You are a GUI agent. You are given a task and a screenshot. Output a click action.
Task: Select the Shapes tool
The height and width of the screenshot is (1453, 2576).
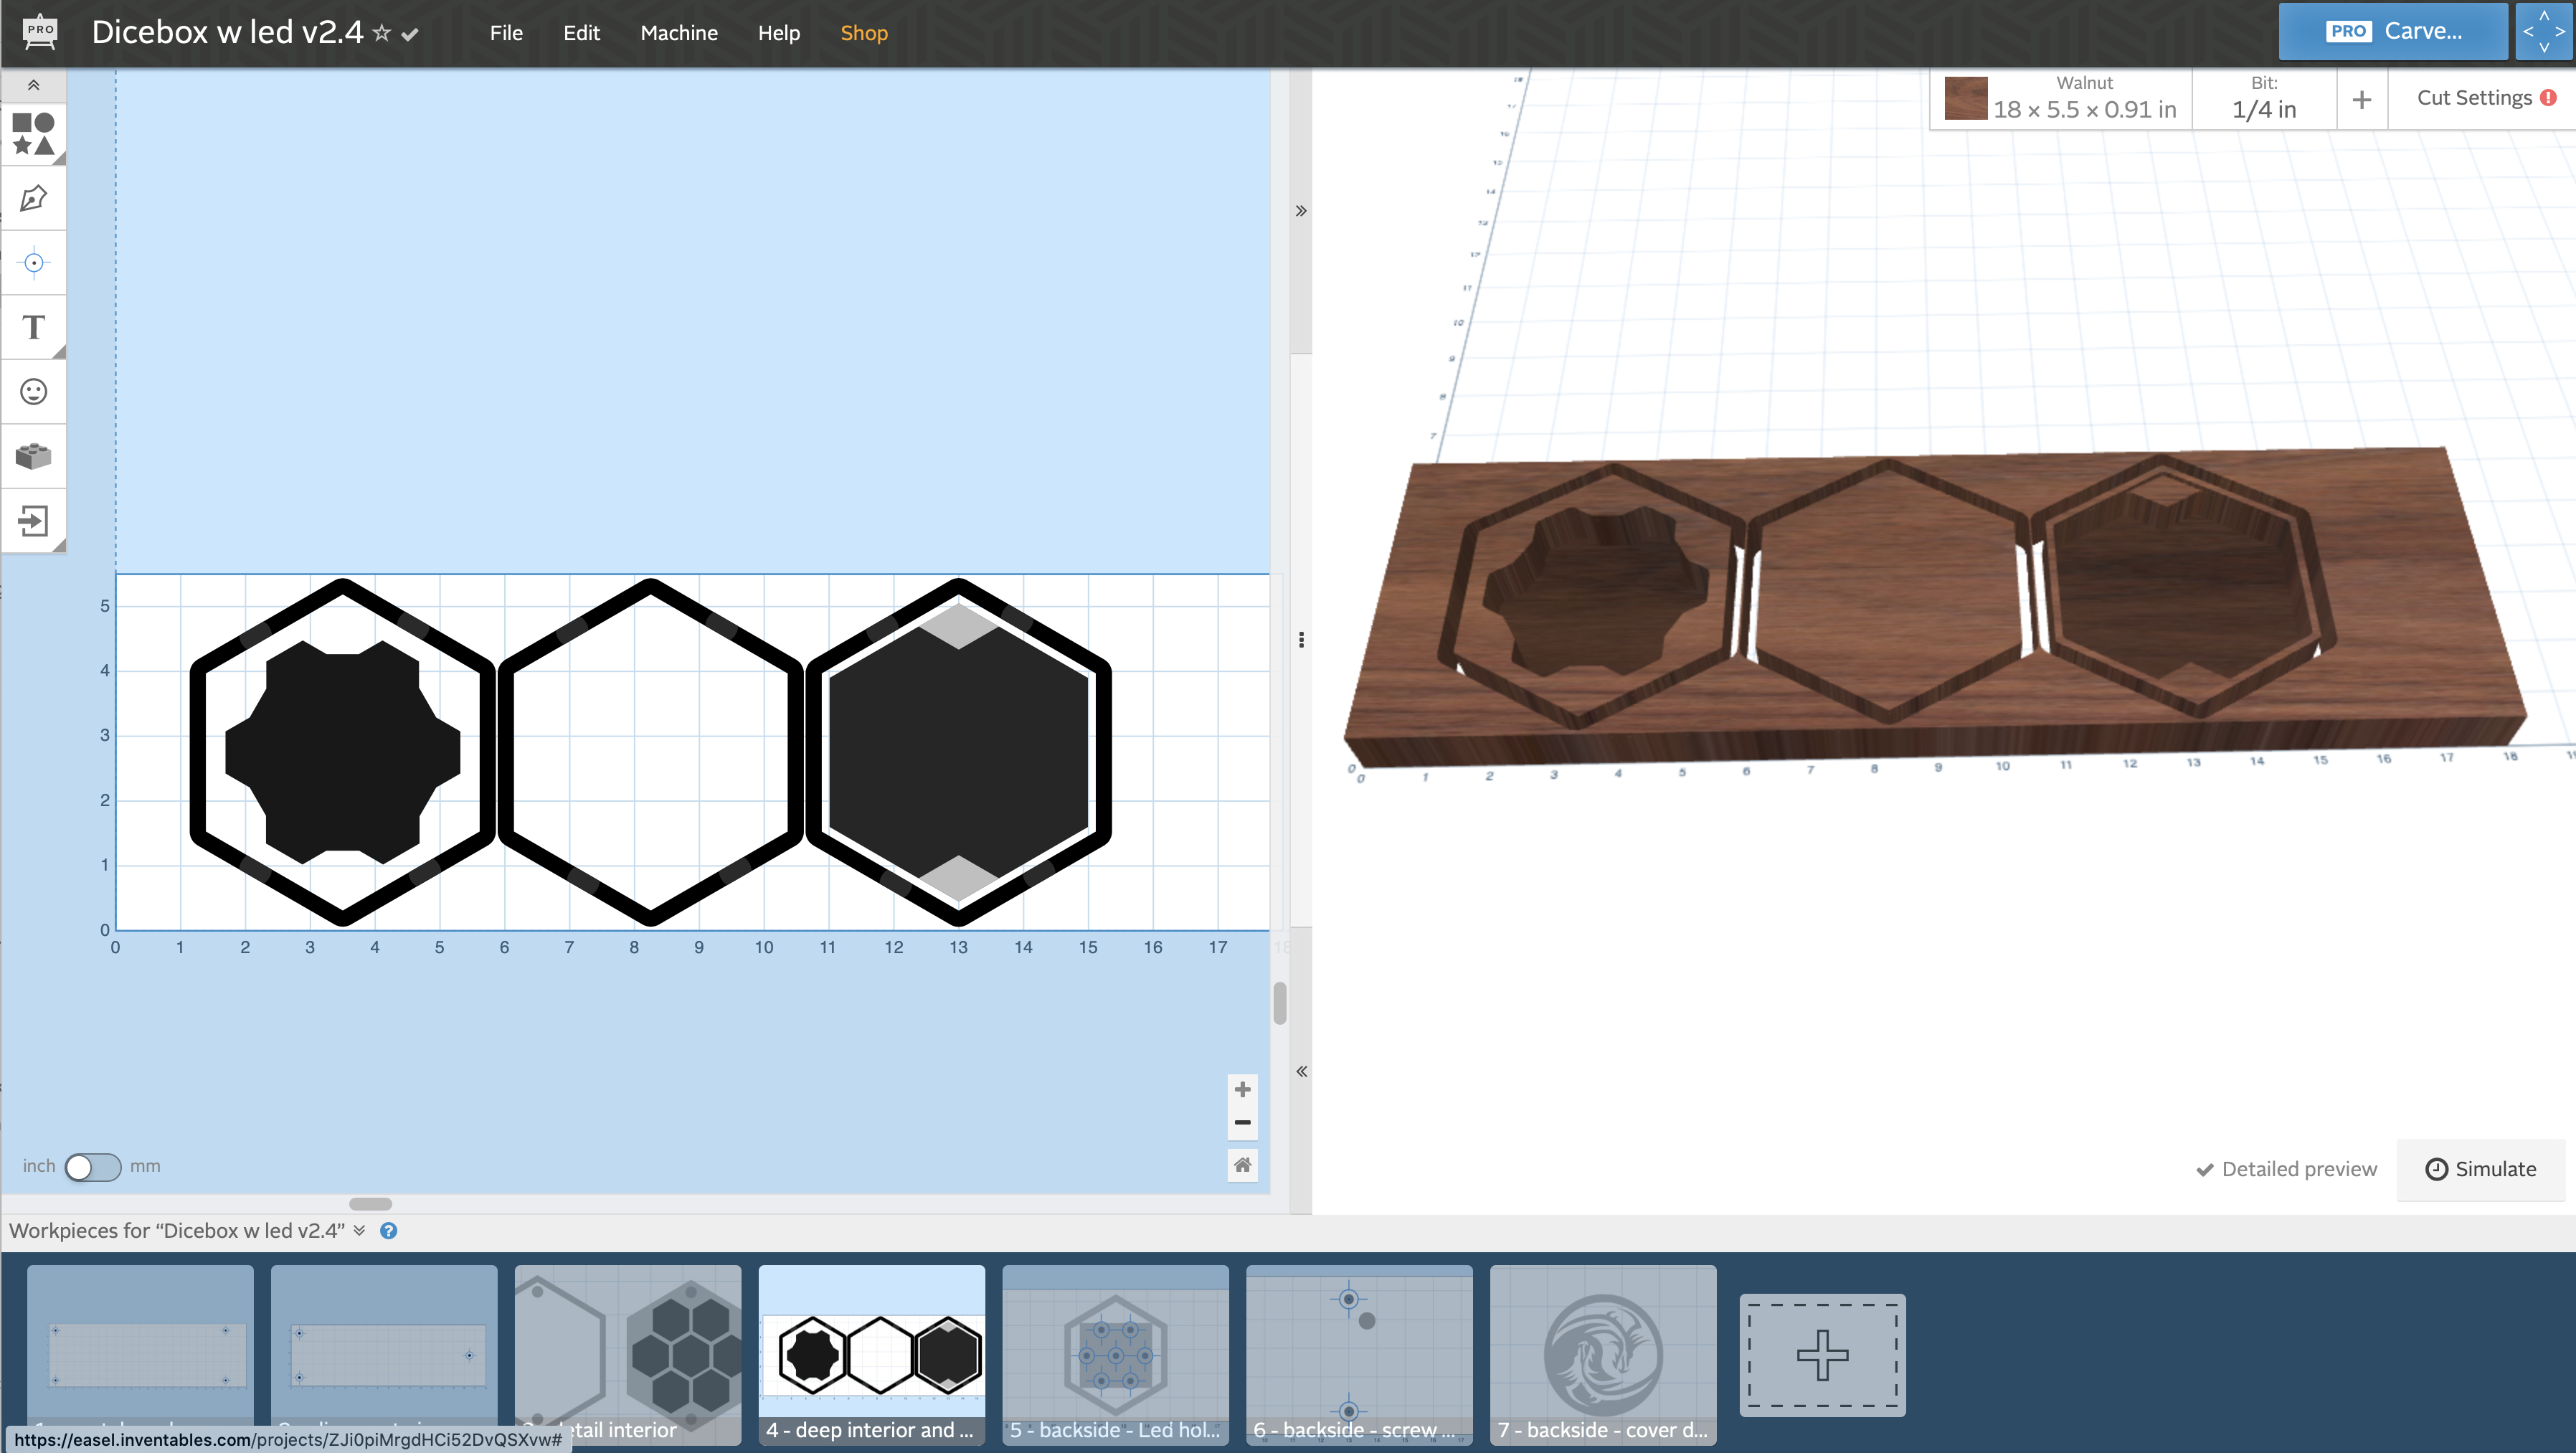coord(33,134)
